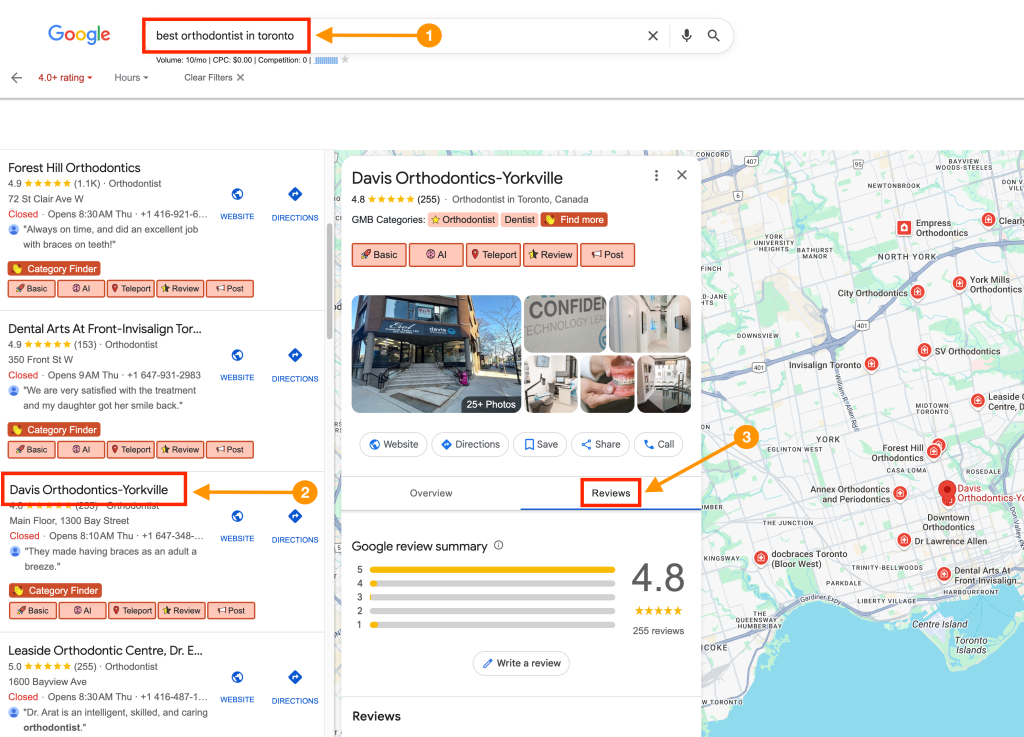
Task: Click the AI button in Davis detail panel
Action: point(436,255)
